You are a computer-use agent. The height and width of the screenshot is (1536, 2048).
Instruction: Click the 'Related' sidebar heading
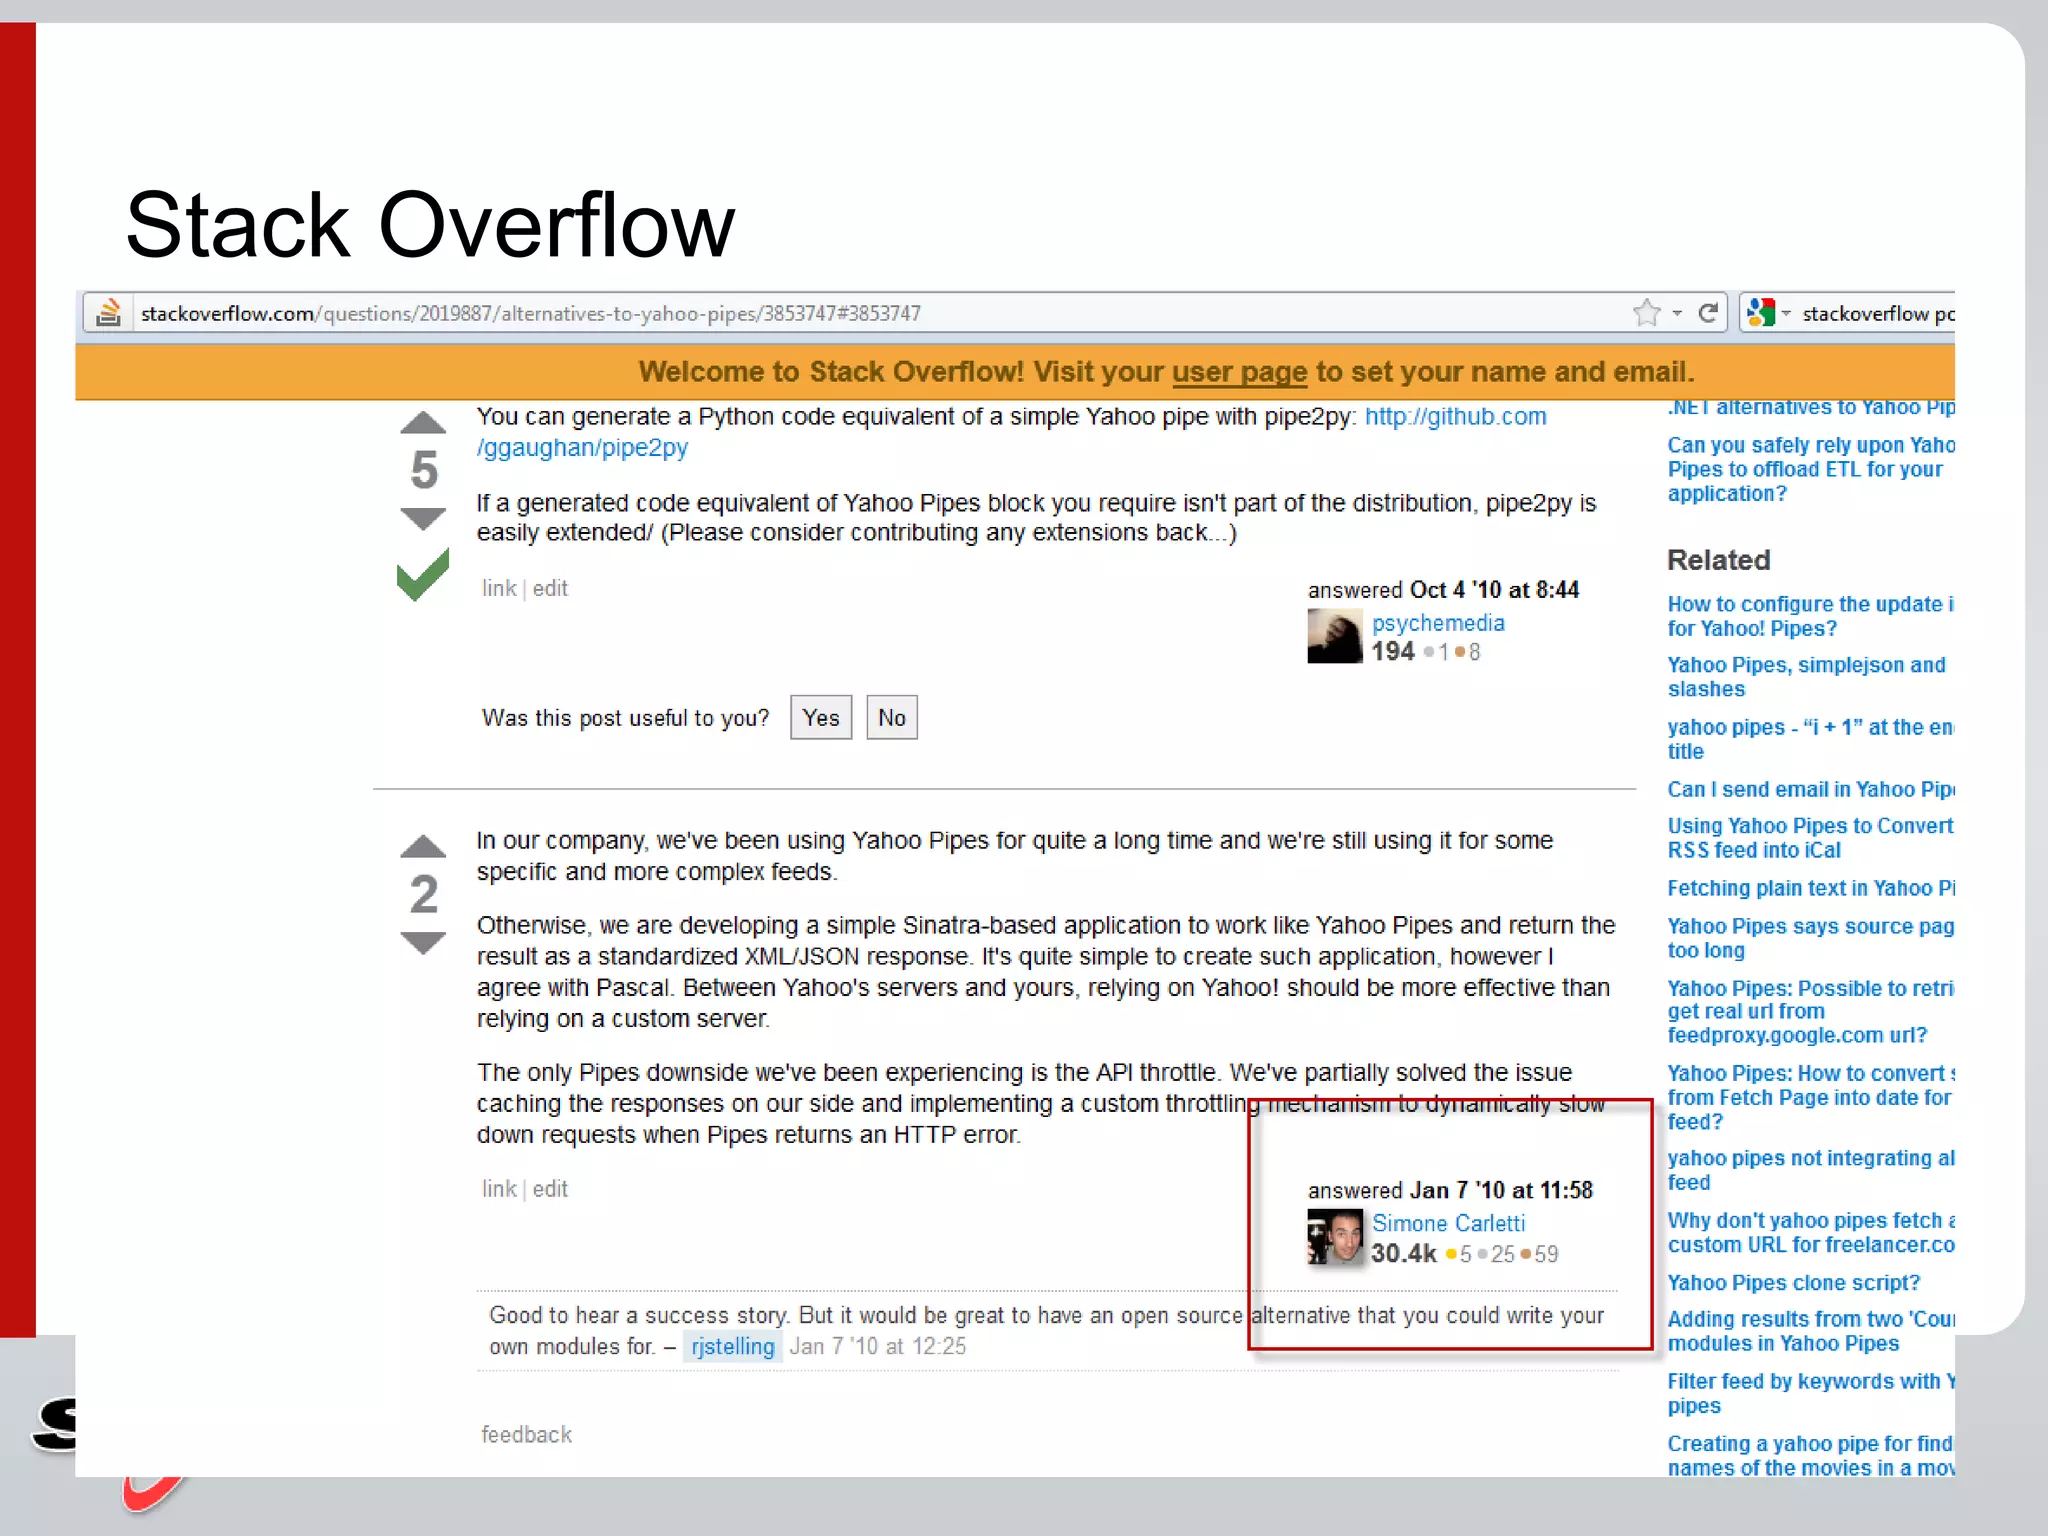click(1718, 560)
